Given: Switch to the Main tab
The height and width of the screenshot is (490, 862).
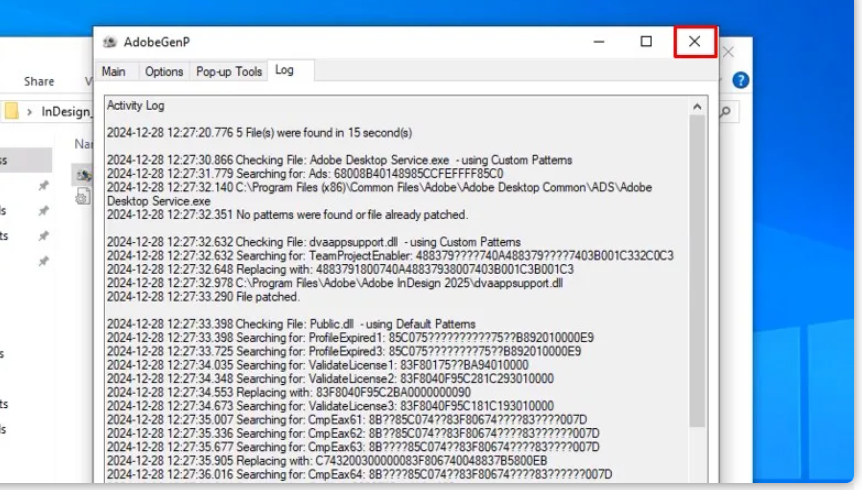Looking at the screenshot, I should click(114, 71).
